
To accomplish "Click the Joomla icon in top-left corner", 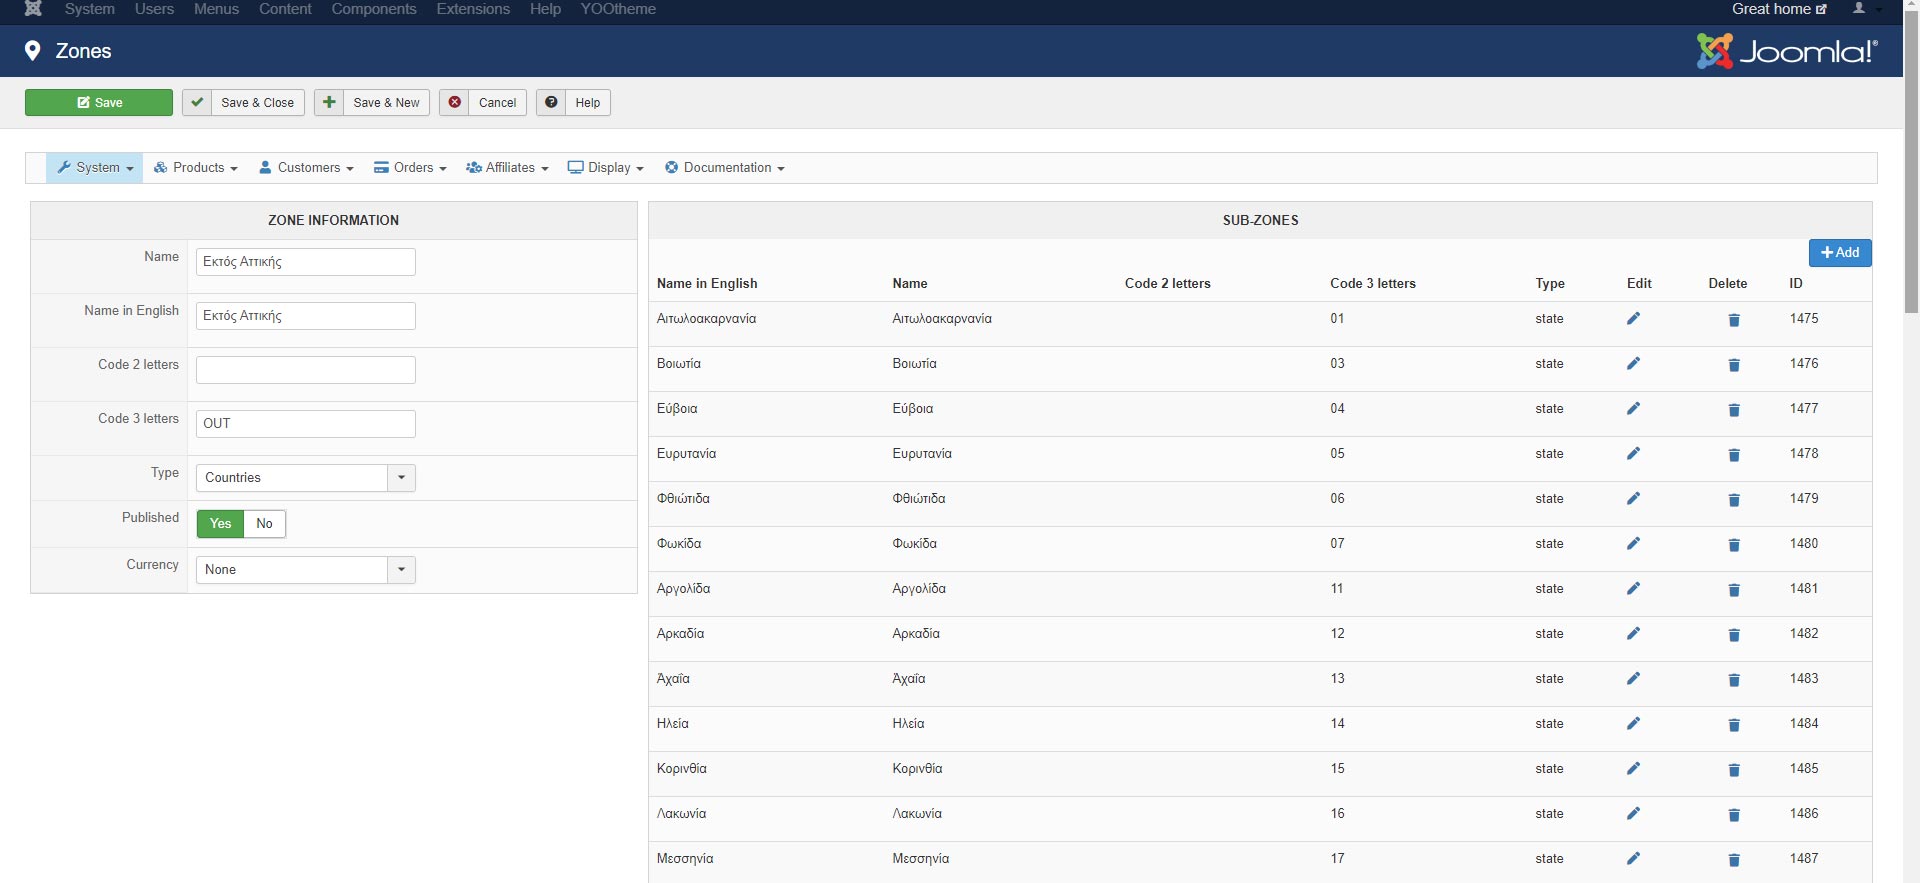I will tap(33, 9).
